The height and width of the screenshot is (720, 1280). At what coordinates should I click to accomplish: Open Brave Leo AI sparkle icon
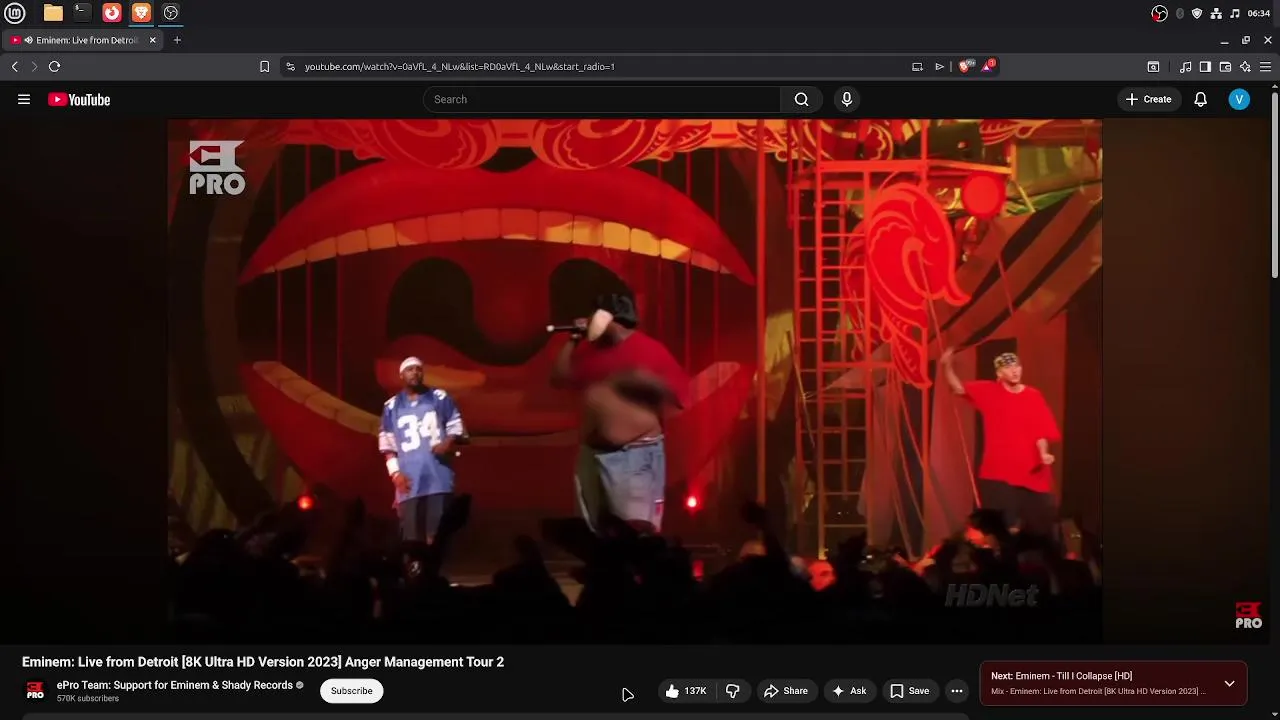pos(1245,67)
